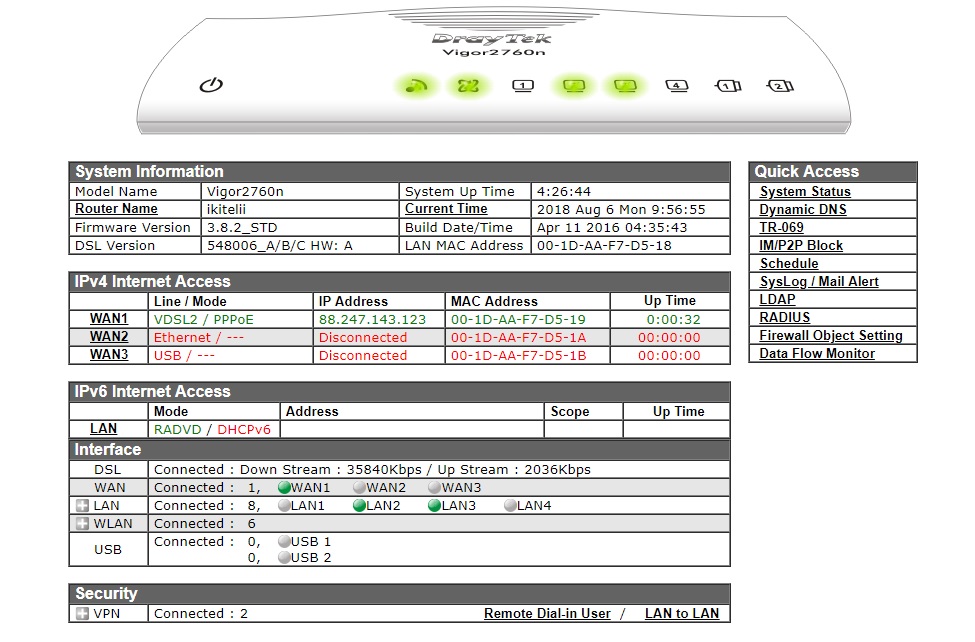Open the Data Flow Monitor link

click(816, 354)
